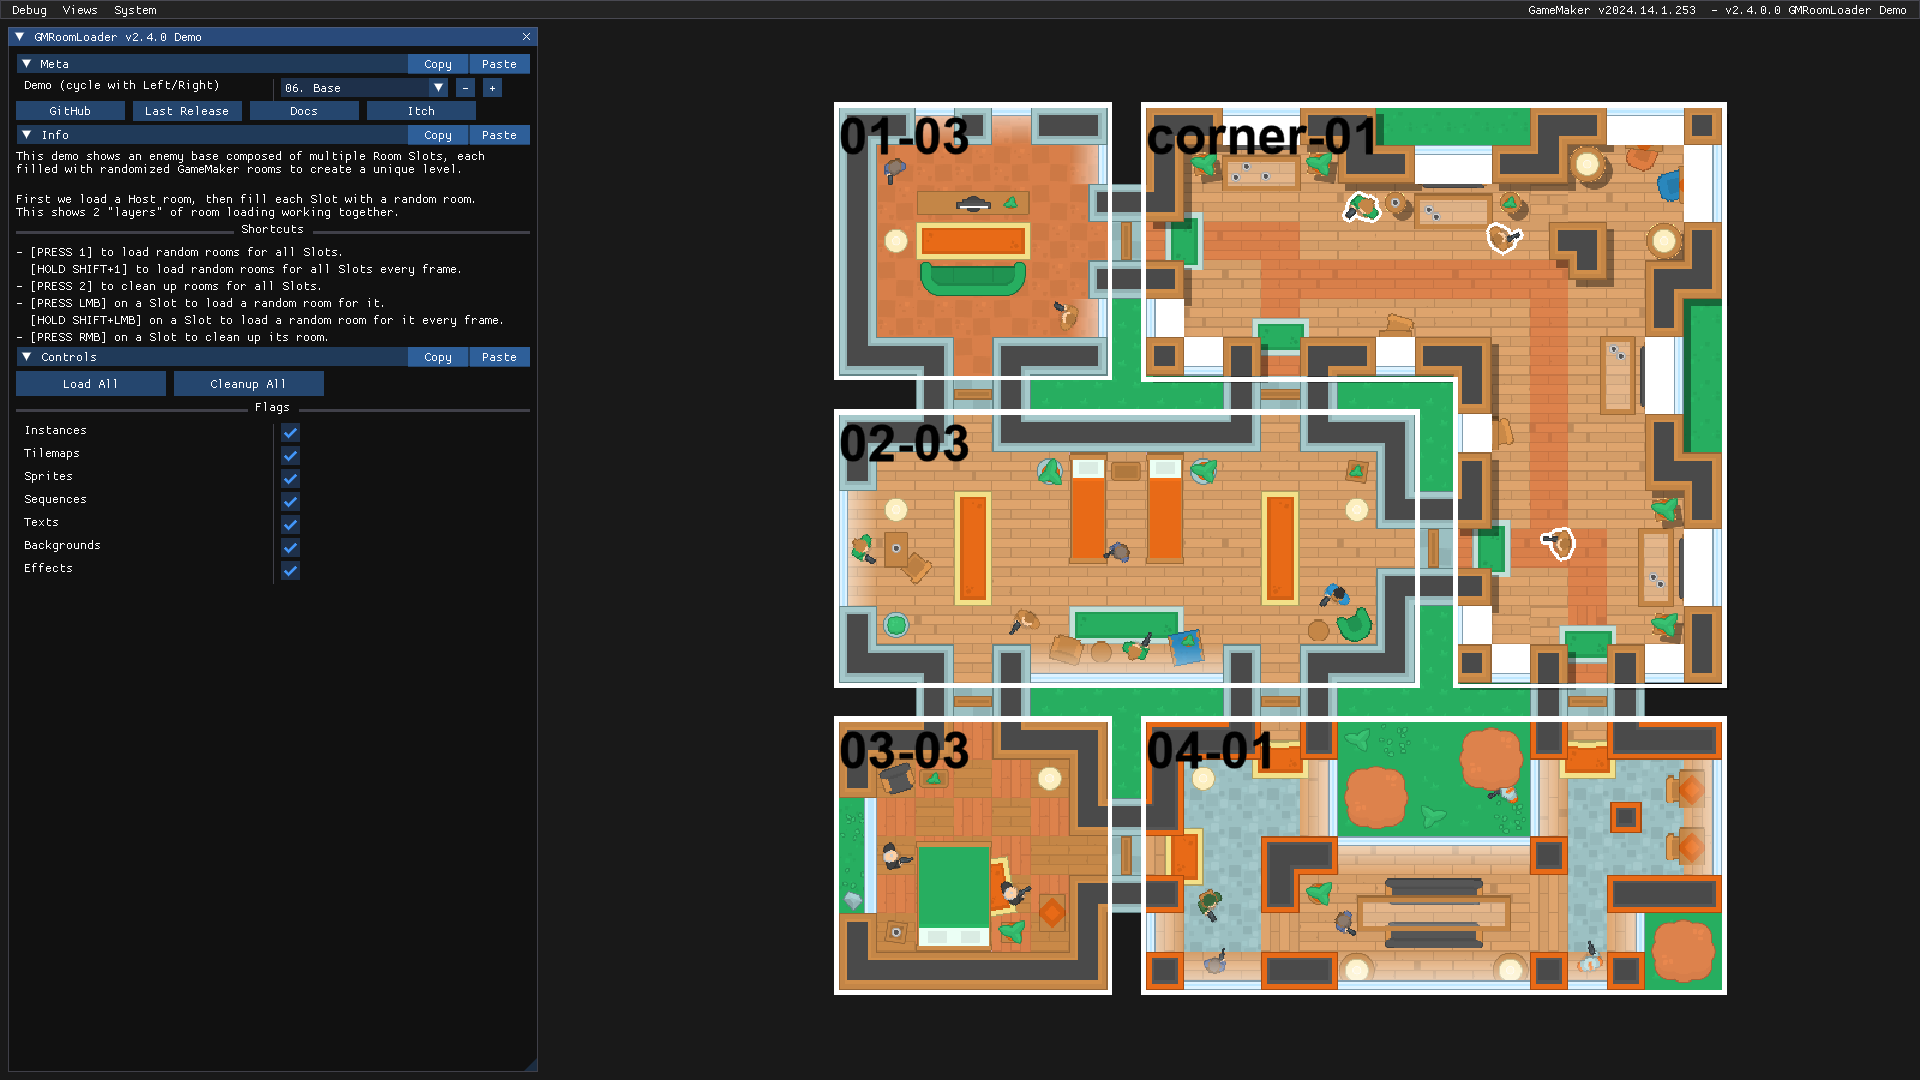Toggle the Effects flag checkbox
Screen dimensions: 1920x1080
(290, 571)
